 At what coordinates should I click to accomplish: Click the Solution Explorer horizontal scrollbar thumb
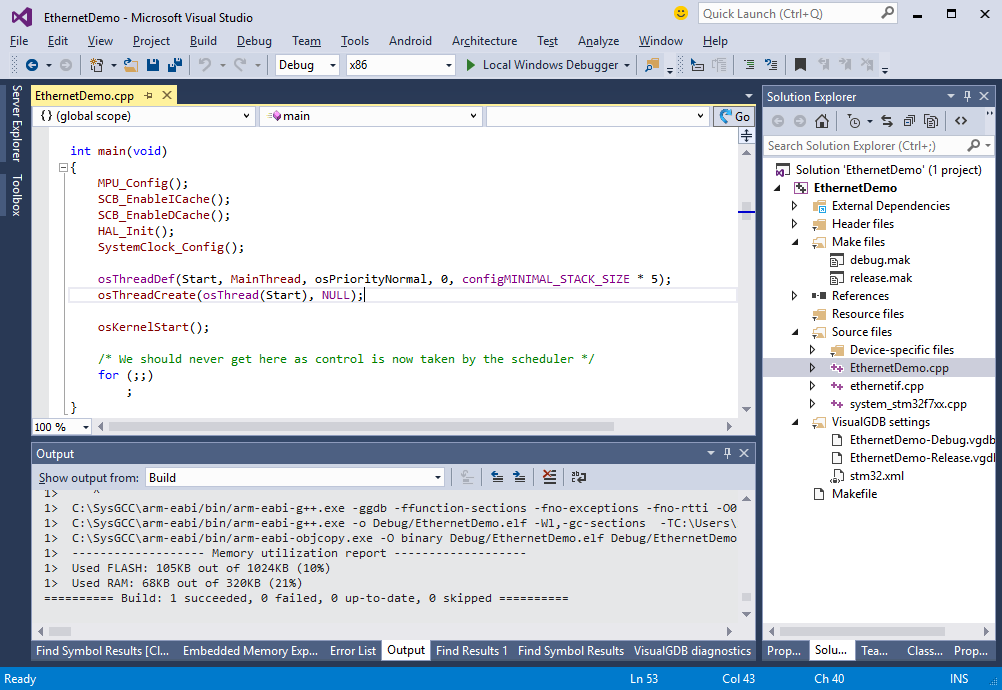(861, 631)
